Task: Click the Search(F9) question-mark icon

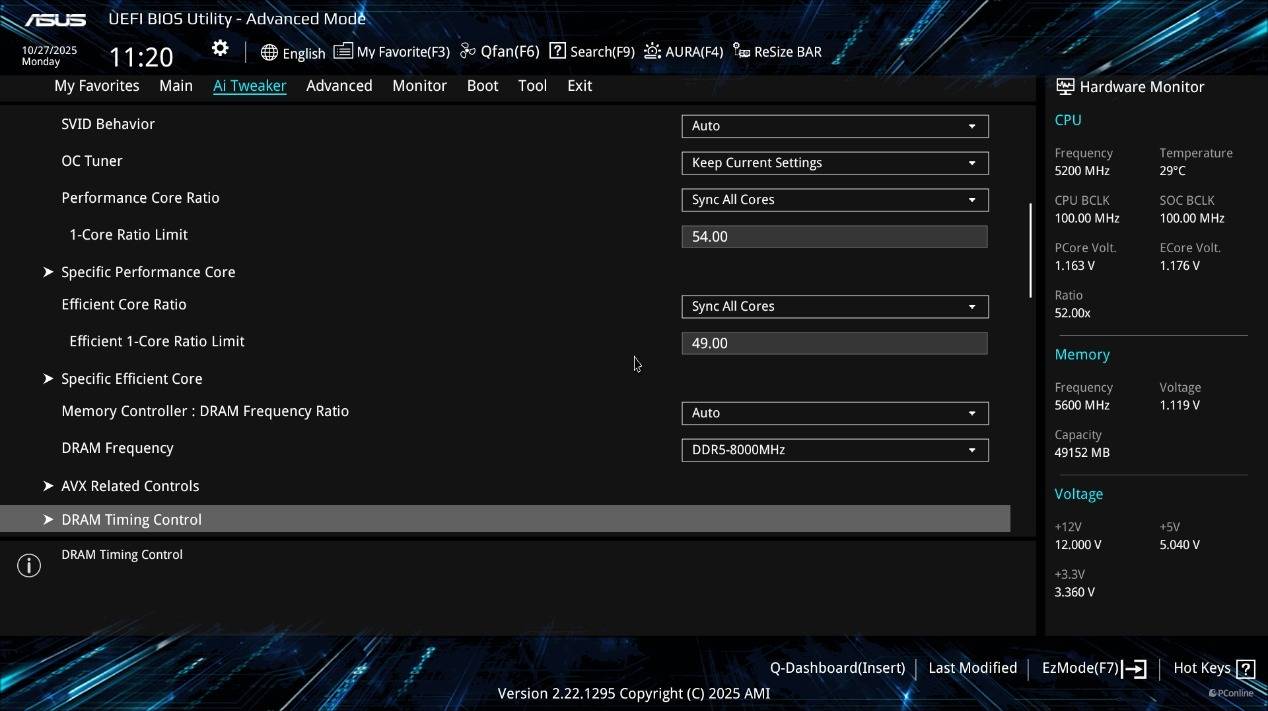Action: pos(558,51)
